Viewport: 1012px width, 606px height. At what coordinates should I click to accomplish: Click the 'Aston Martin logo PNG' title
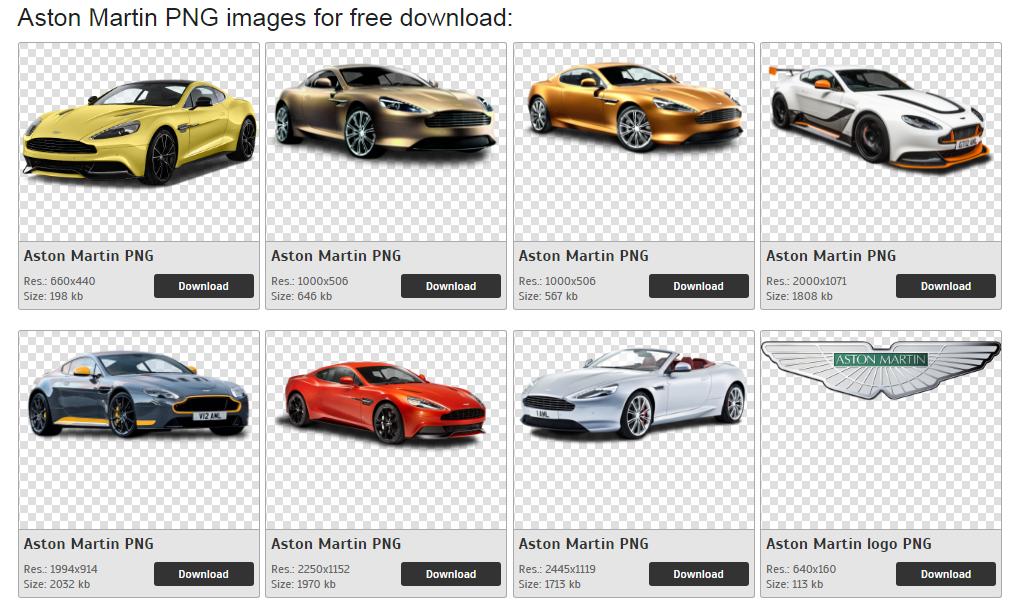[x=849, y=544]
